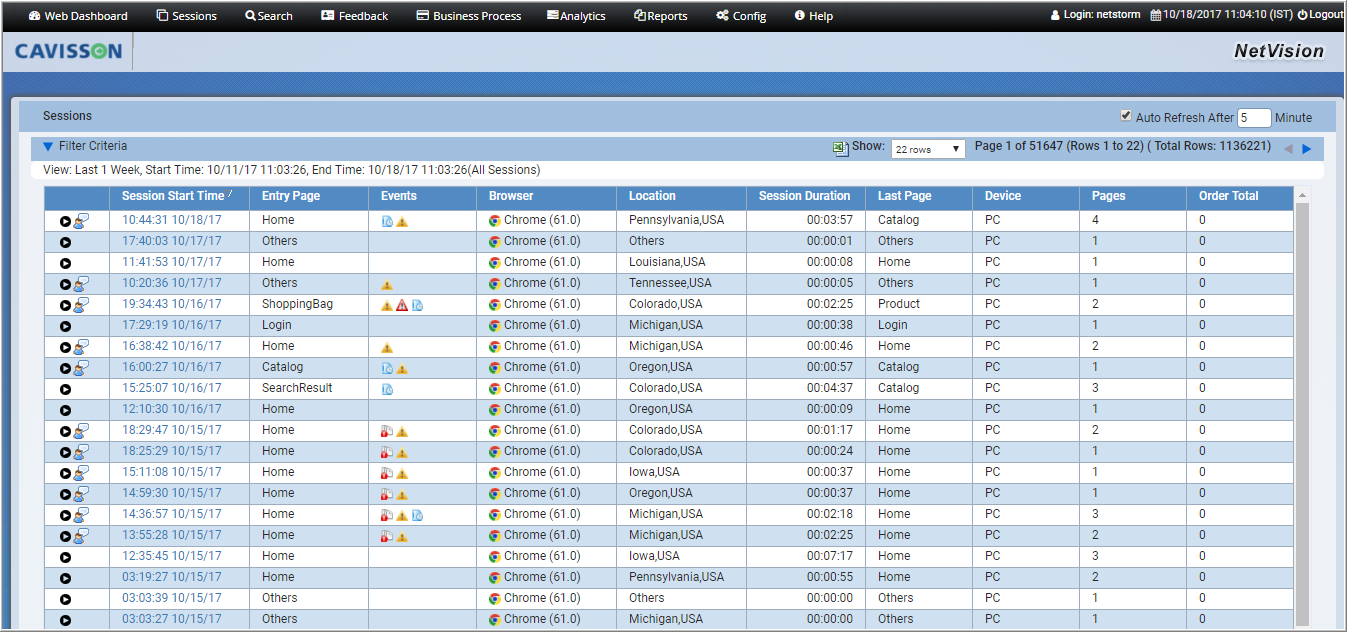Click page event icon in 14:36:57 row
This screenshot has height=632, width=1347.
click(x=417, y=515)
